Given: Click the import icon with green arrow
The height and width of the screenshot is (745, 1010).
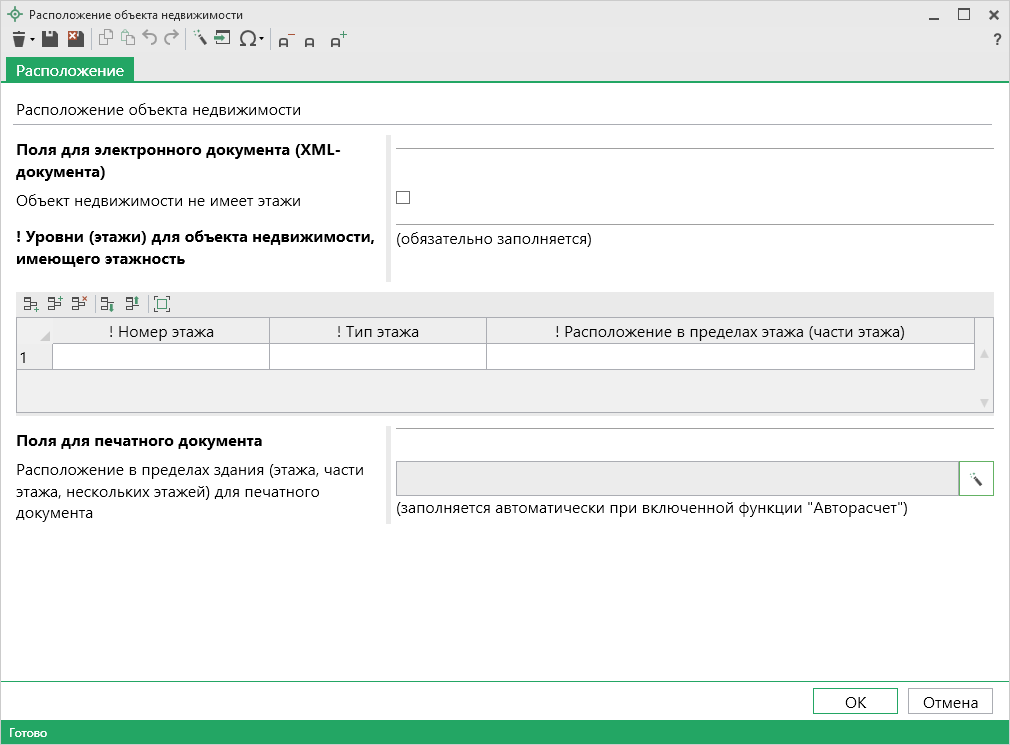Looking at the screenshot, I should (x=221, y=39).
